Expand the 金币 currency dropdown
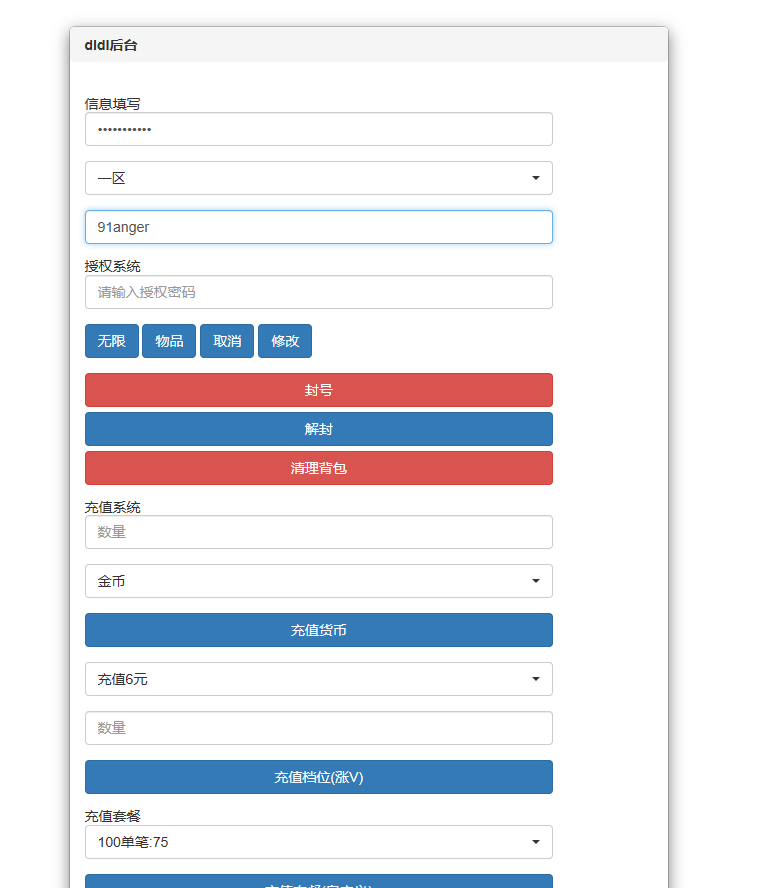 coord(318,581)
